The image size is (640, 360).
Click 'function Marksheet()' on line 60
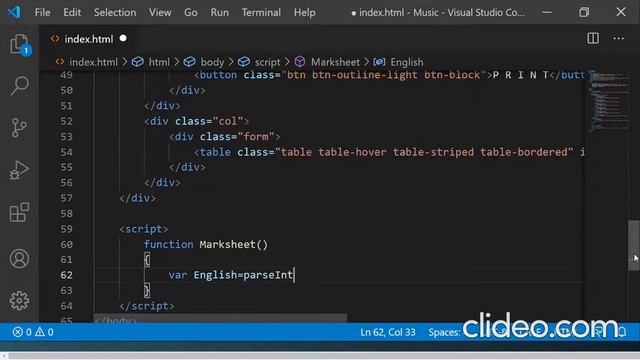click(x=206, y=244)
